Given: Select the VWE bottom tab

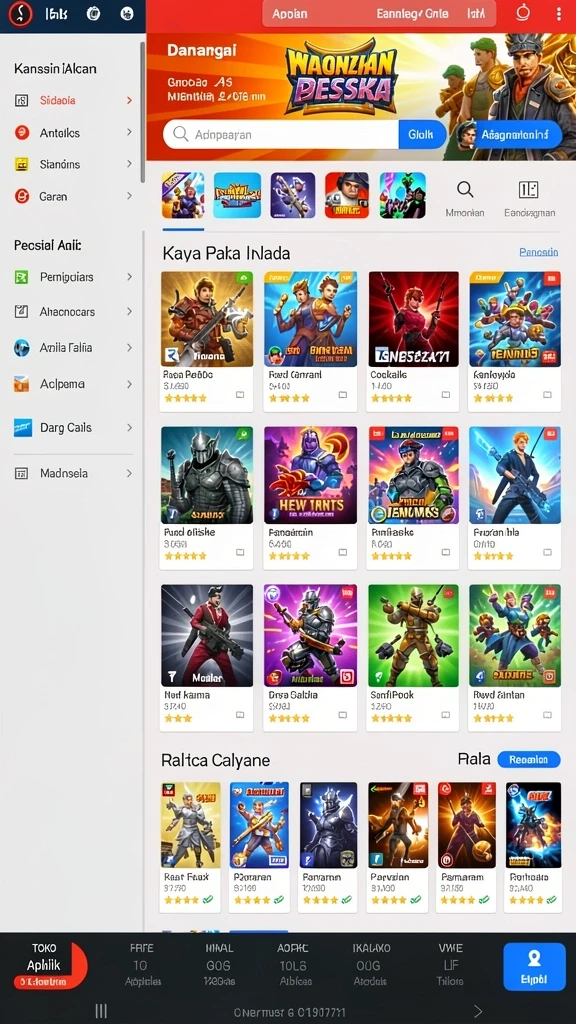Looking at the screenshot, I should pos(450,965).
